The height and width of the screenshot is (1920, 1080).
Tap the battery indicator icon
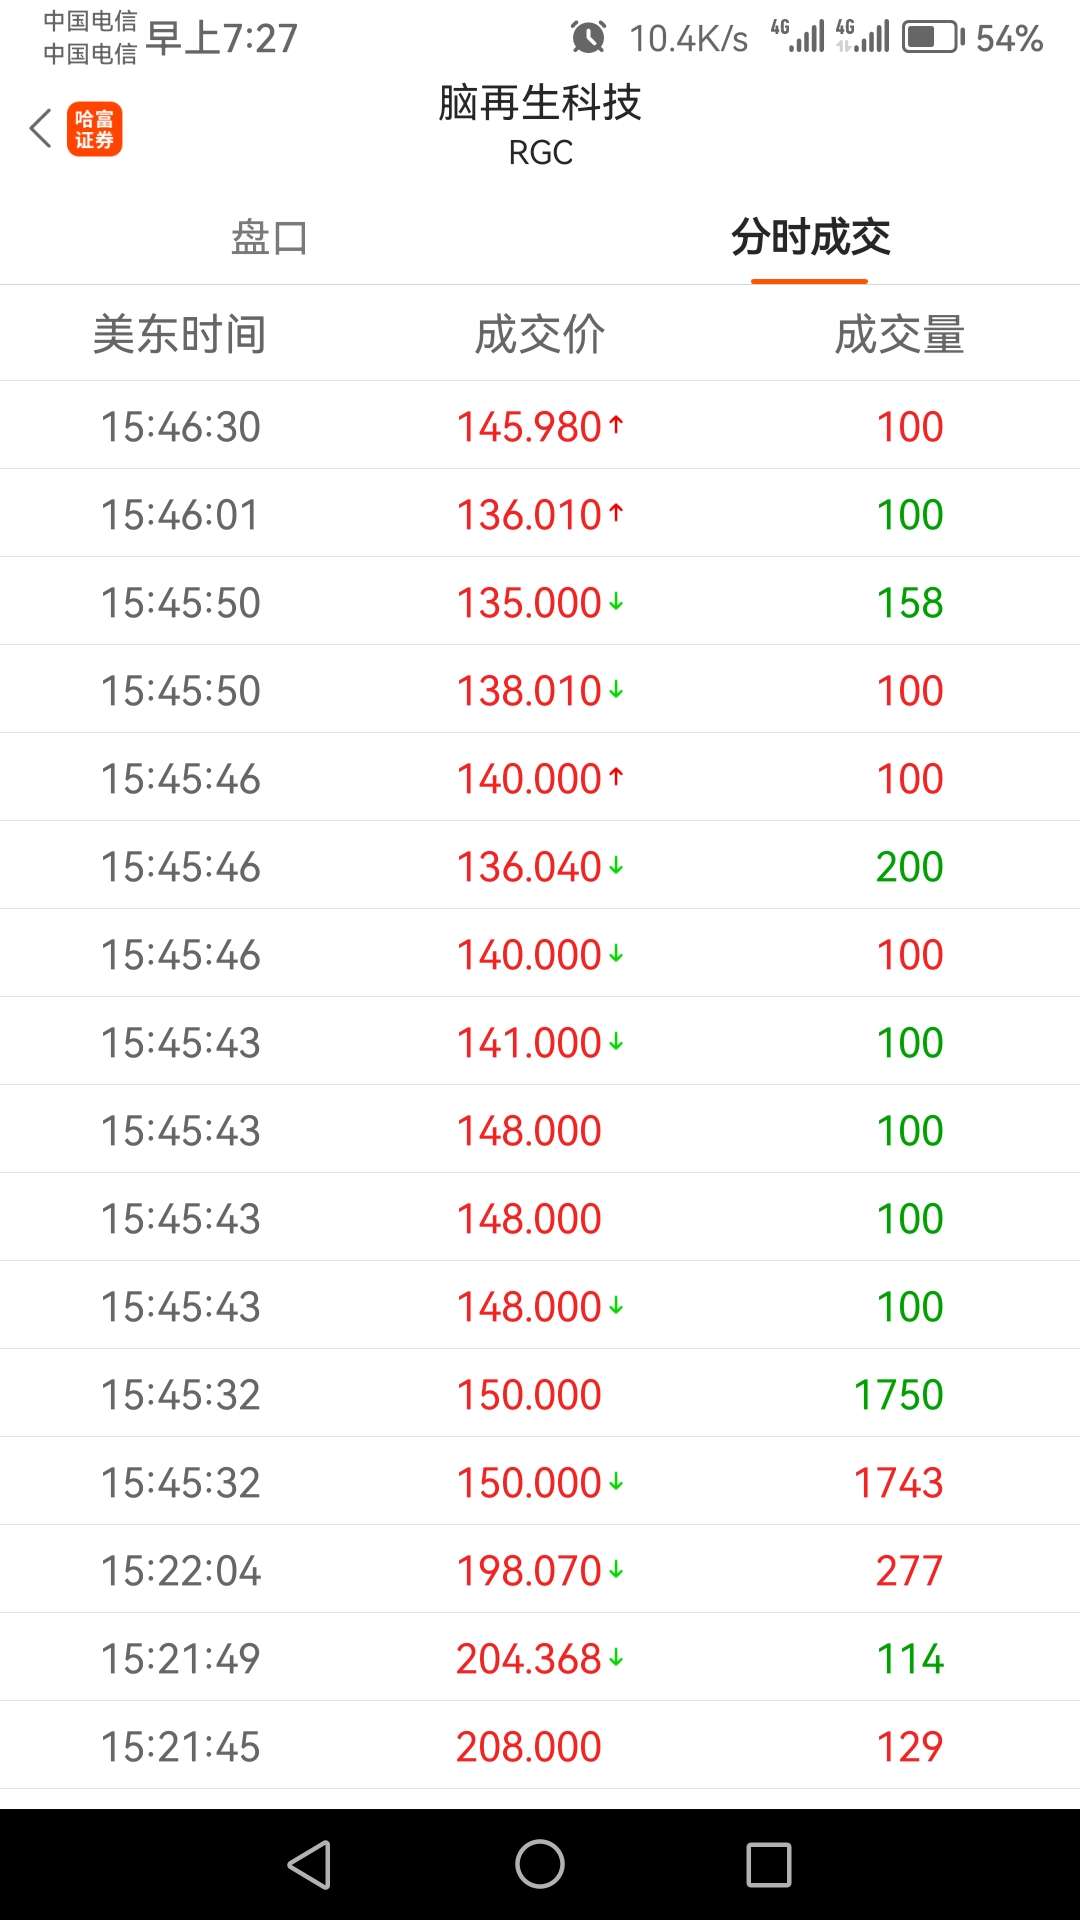click(x=934, y=38)
